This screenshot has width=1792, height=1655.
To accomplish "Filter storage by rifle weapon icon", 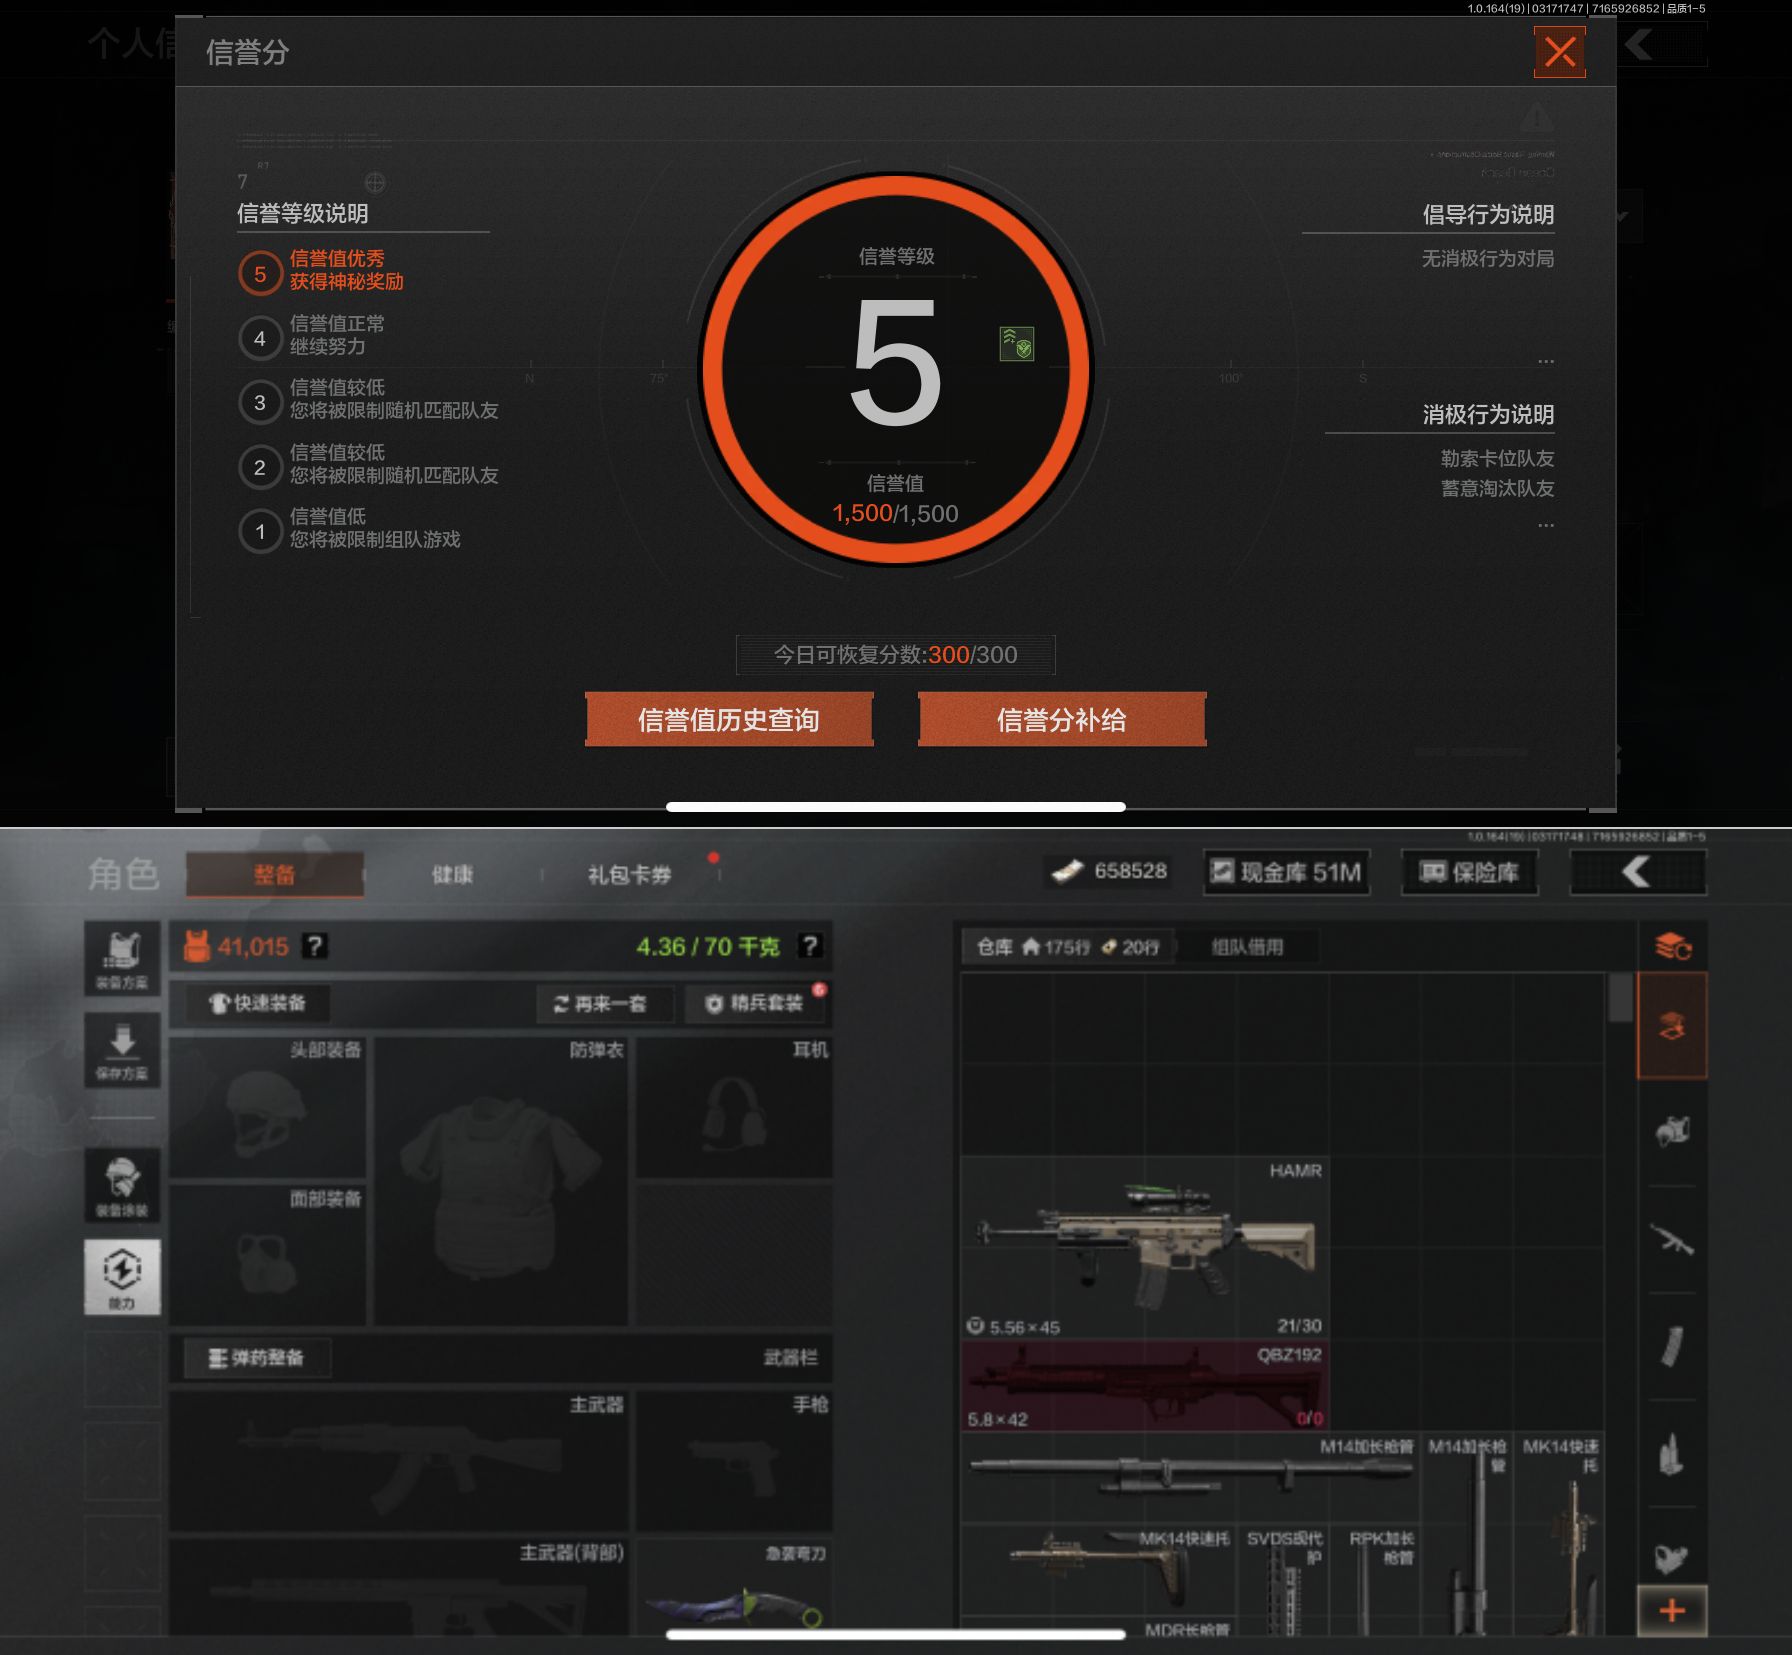I will [1671, 1240].
